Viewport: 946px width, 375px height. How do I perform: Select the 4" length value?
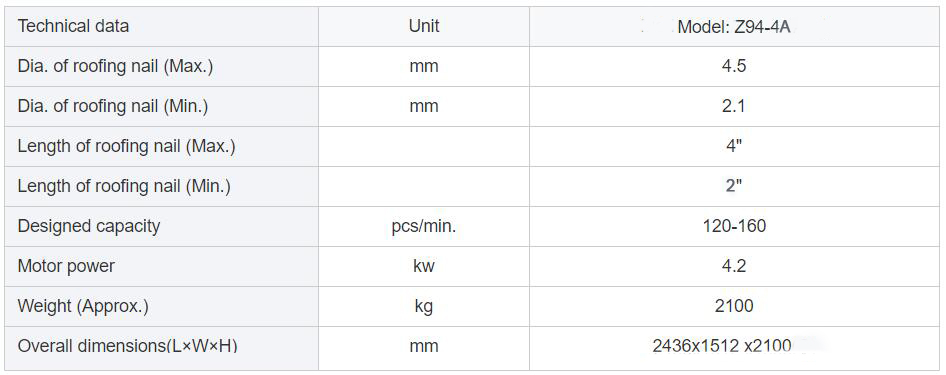click(x=734, y=147)
